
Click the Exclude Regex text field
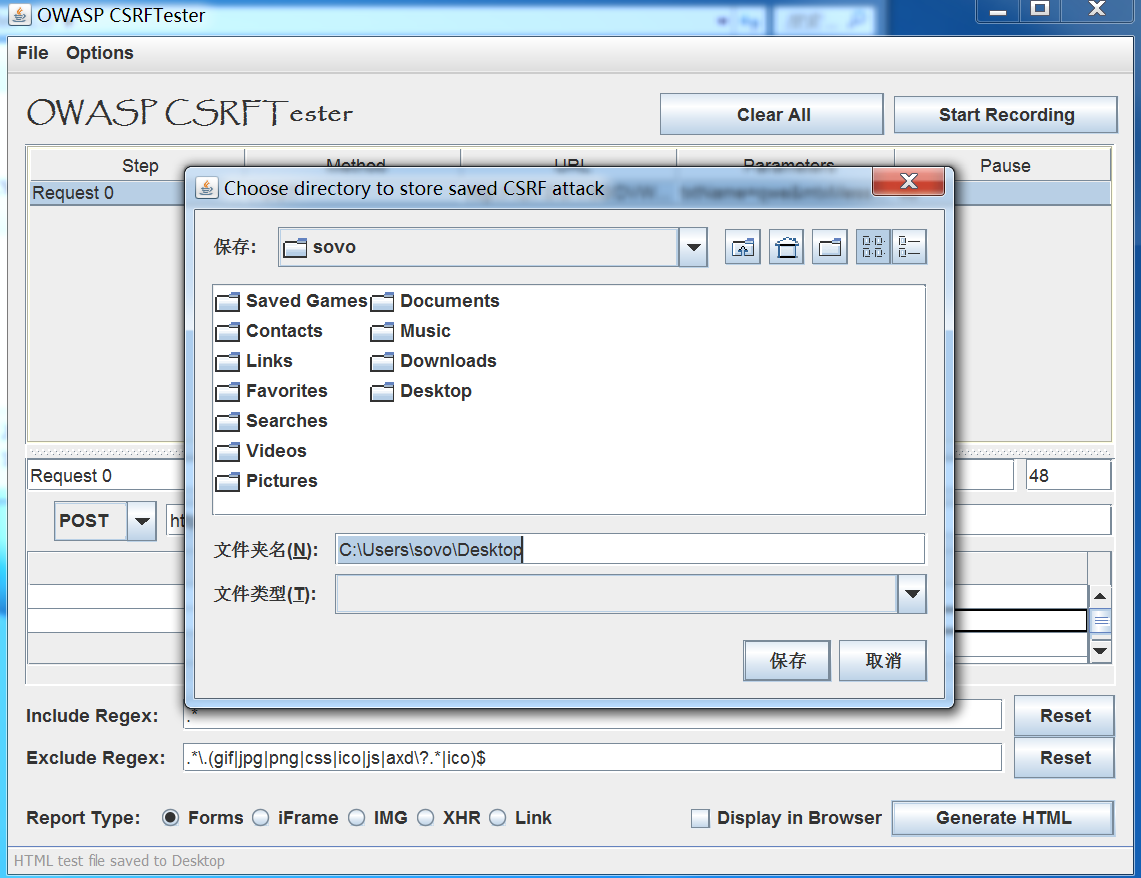[x=592, y=758]
